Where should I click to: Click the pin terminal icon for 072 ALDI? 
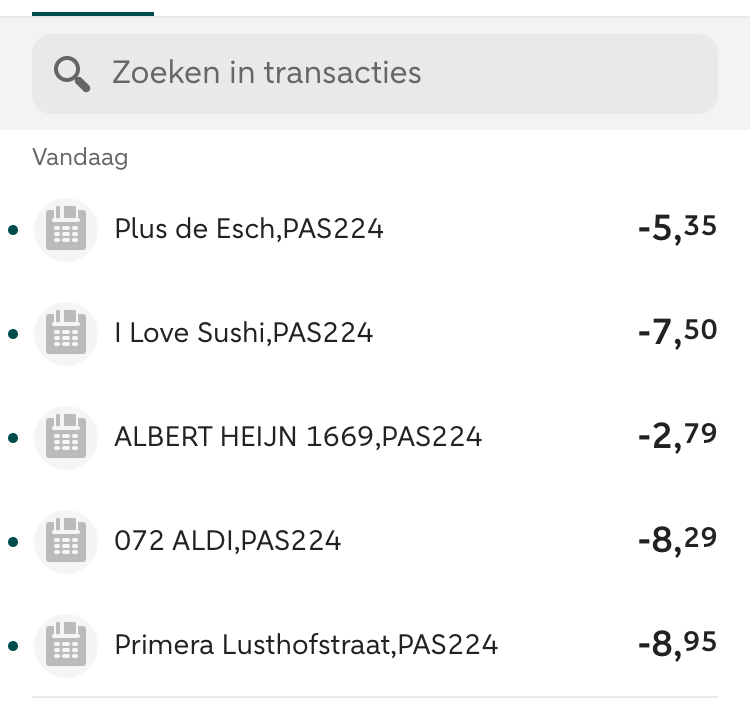point(66,541)
